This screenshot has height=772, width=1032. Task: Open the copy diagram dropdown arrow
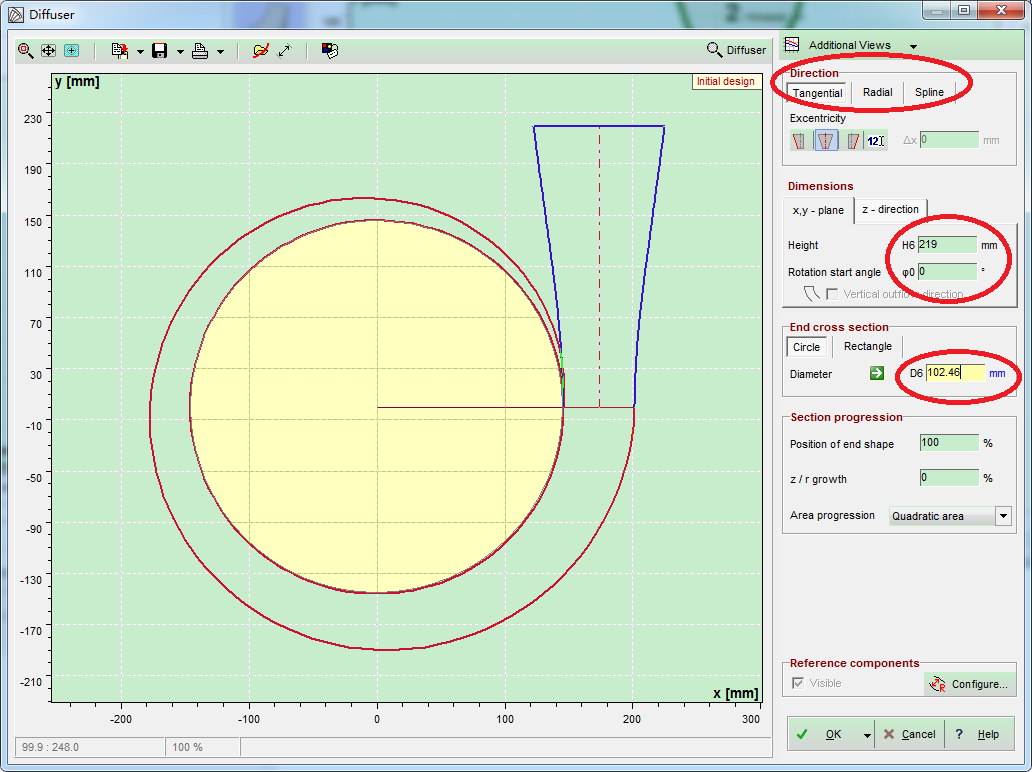140,51
